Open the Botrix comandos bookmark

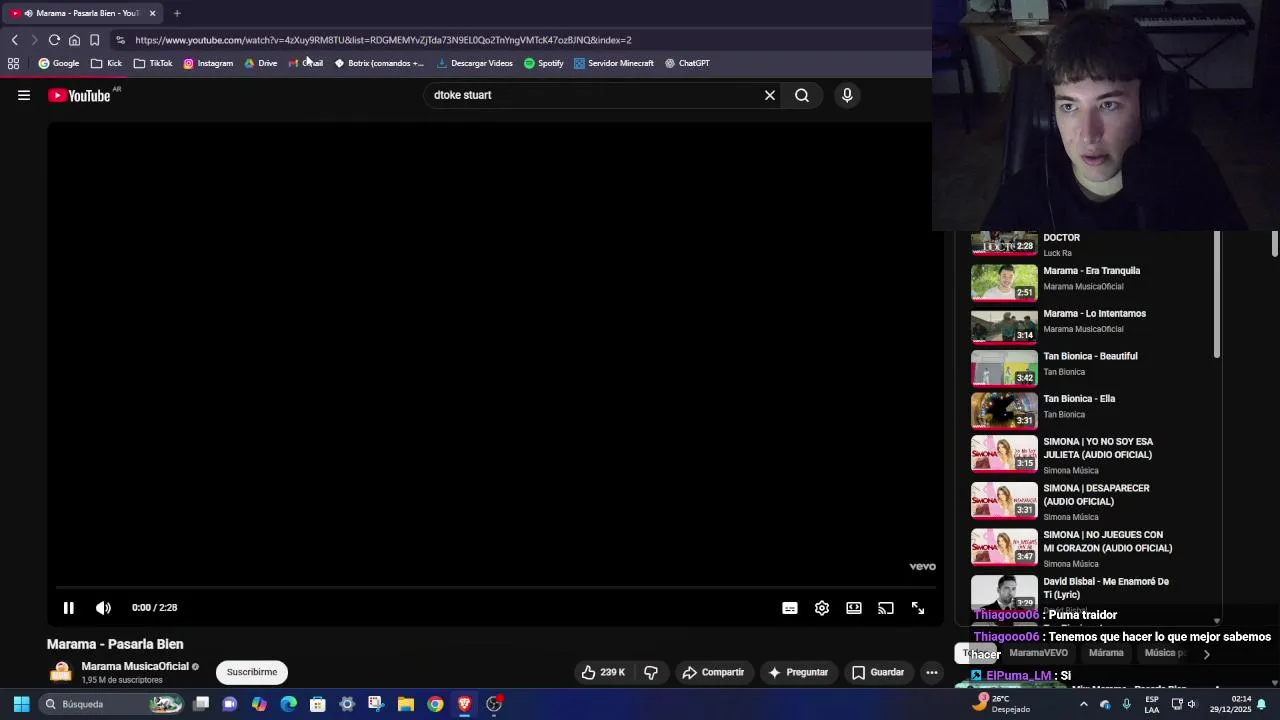click(x=379, y=63)
